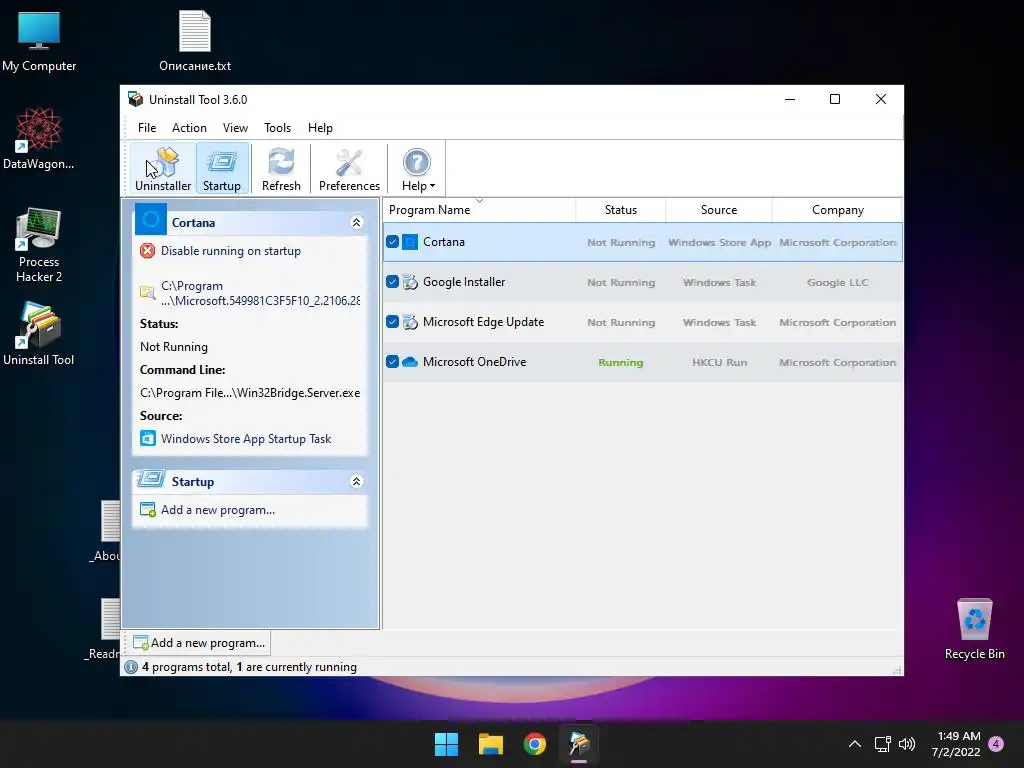Click the bottom Add a new program button
Image resolution: width=1024 pixels, height=768 pixels.
[x=199, y=643]
